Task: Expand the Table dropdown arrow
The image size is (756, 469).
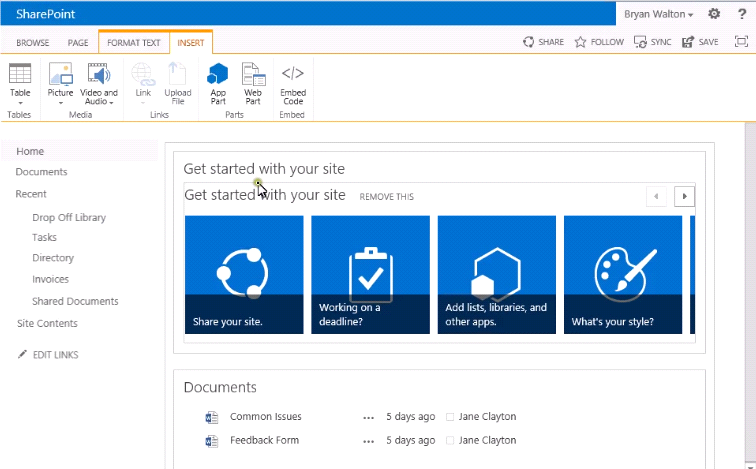Action: (x=20, y=103)
